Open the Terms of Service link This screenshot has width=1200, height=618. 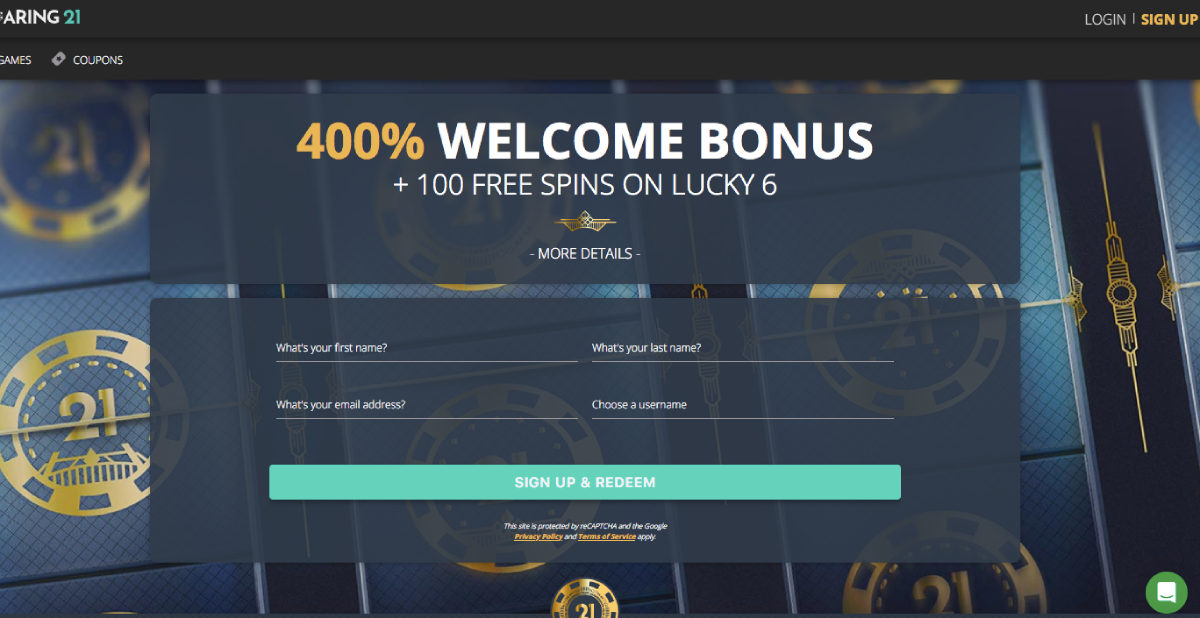coord(607,537)
